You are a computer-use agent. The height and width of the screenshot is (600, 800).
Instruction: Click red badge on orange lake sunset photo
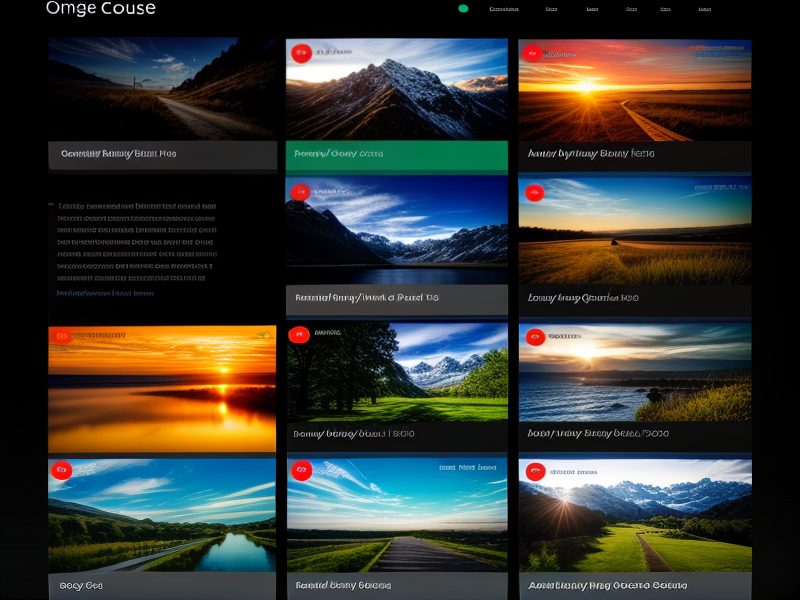pyautogui.click(x=62, y=337)
